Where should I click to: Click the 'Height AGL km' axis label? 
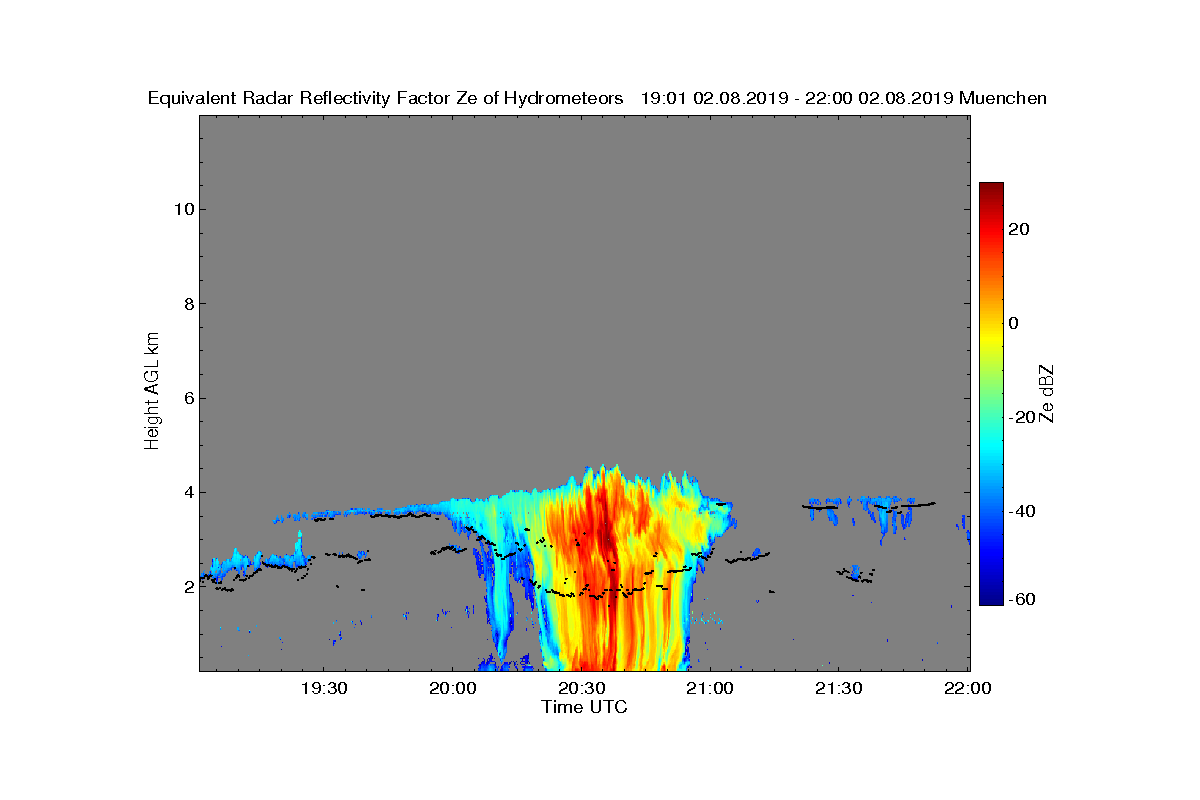click(x=152, y=393)
